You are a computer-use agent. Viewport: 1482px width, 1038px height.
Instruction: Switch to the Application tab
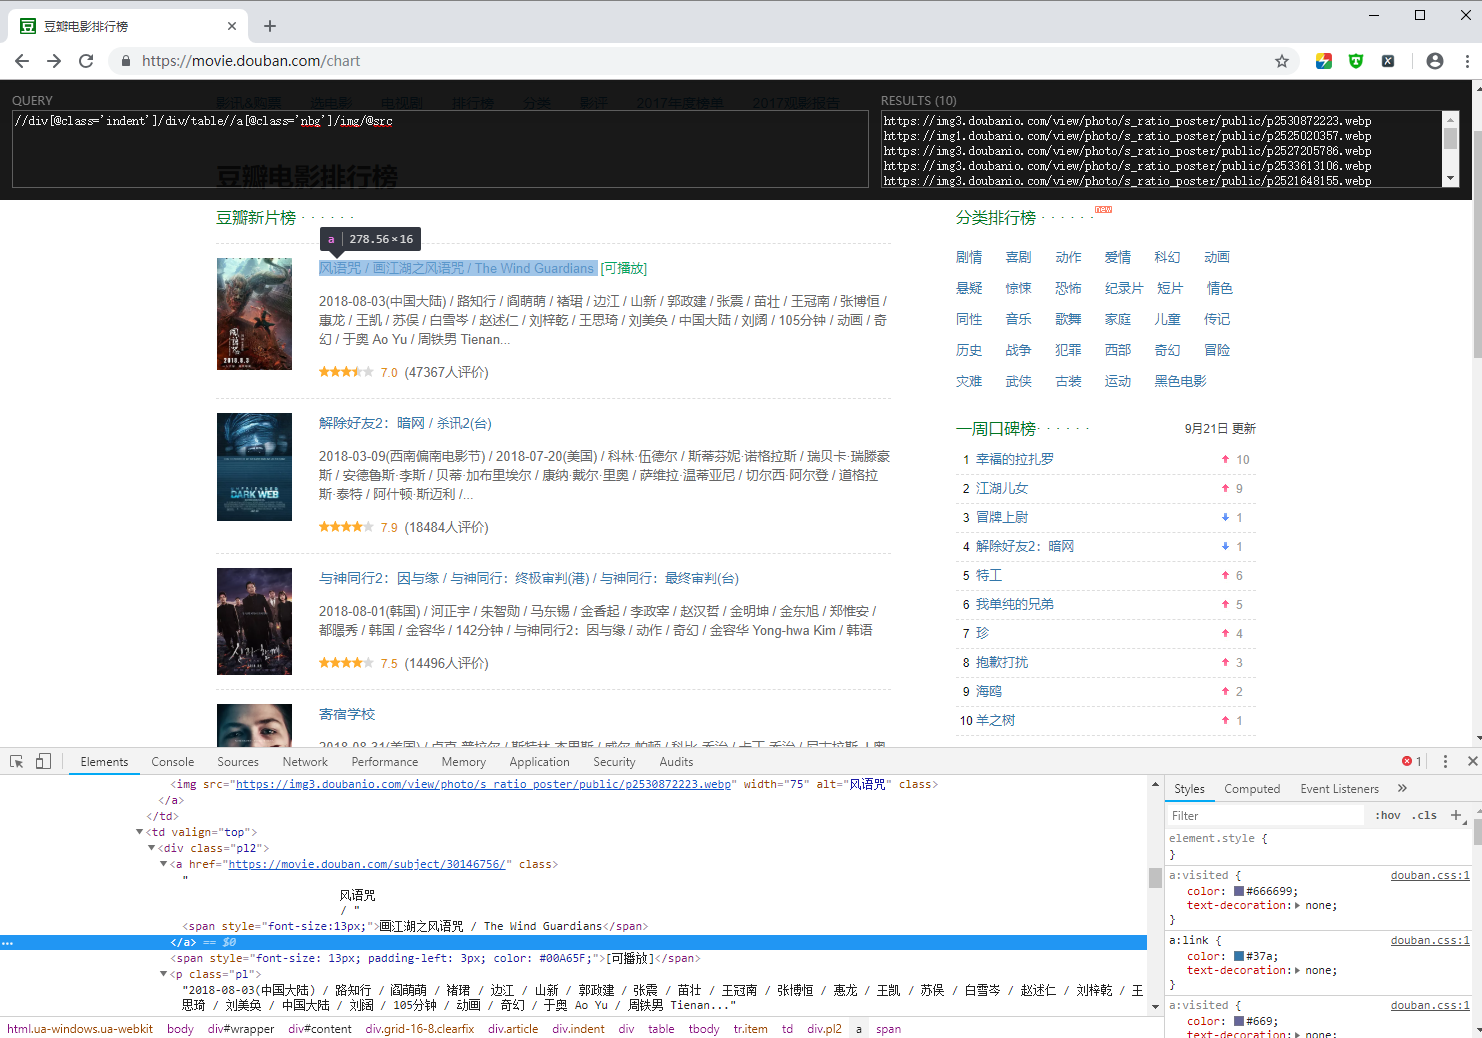(x=540, y=762)
